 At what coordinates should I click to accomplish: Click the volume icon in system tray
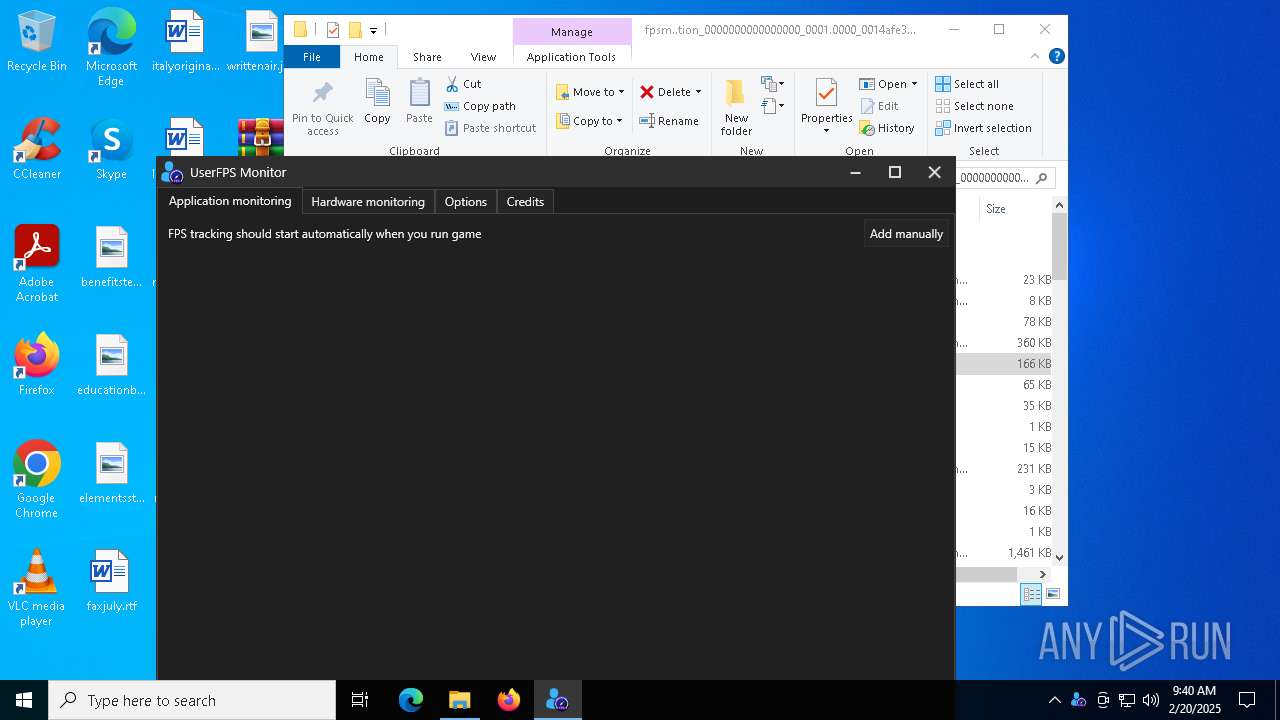pos(1151,700)
